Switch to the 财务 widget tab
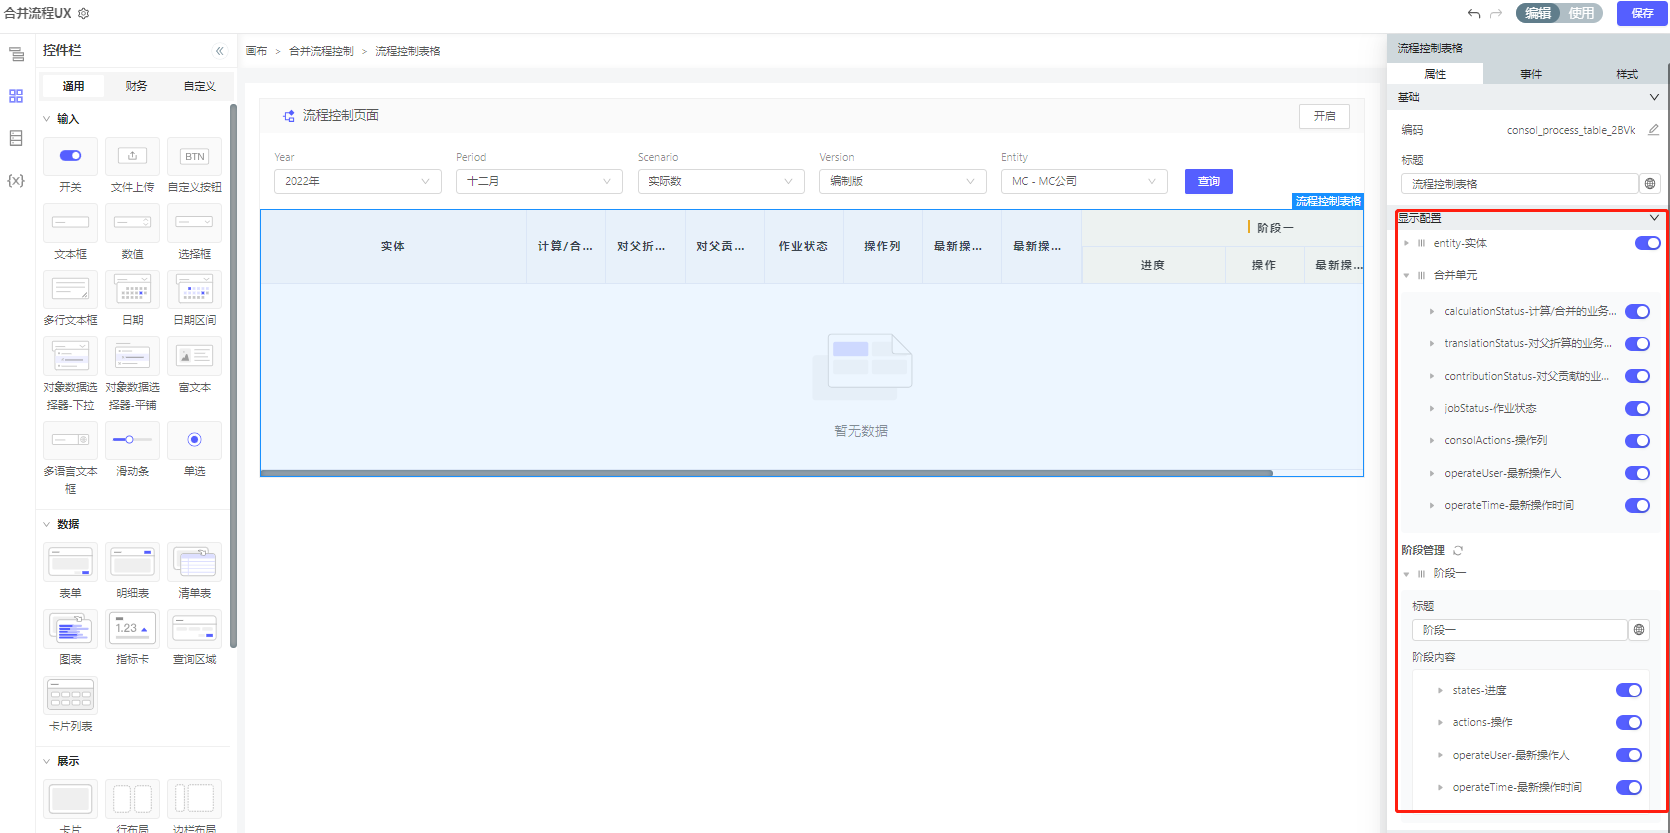1670x833 pixels. (136, 86)
